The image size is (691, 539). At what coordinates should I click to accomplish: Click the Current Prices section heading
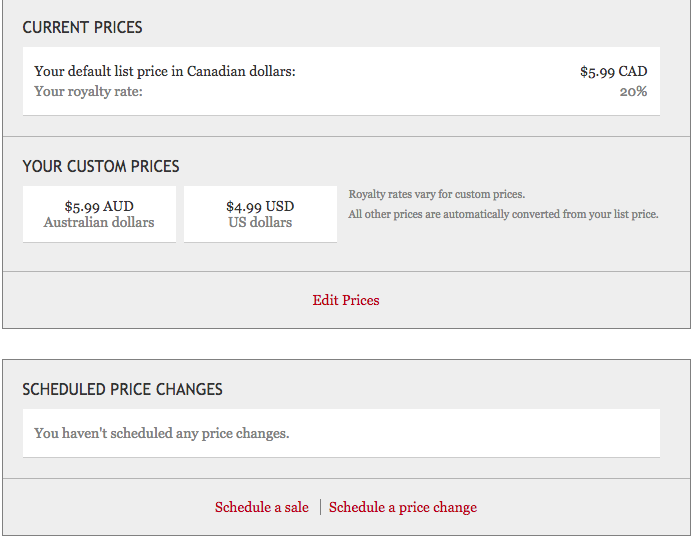82,27
